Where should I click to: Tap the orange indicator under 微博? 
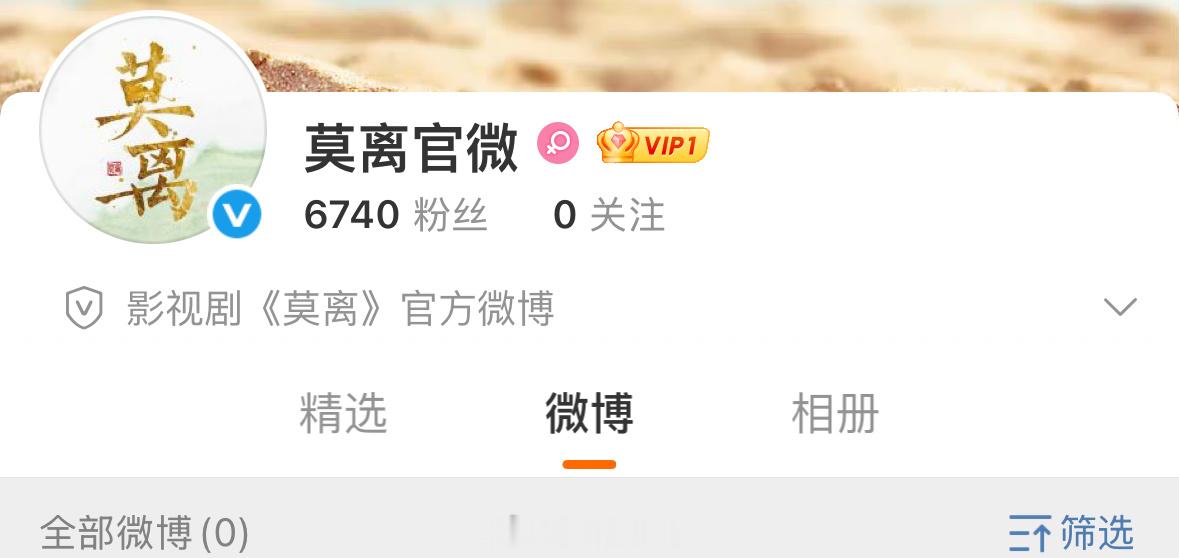pos(589,464)
